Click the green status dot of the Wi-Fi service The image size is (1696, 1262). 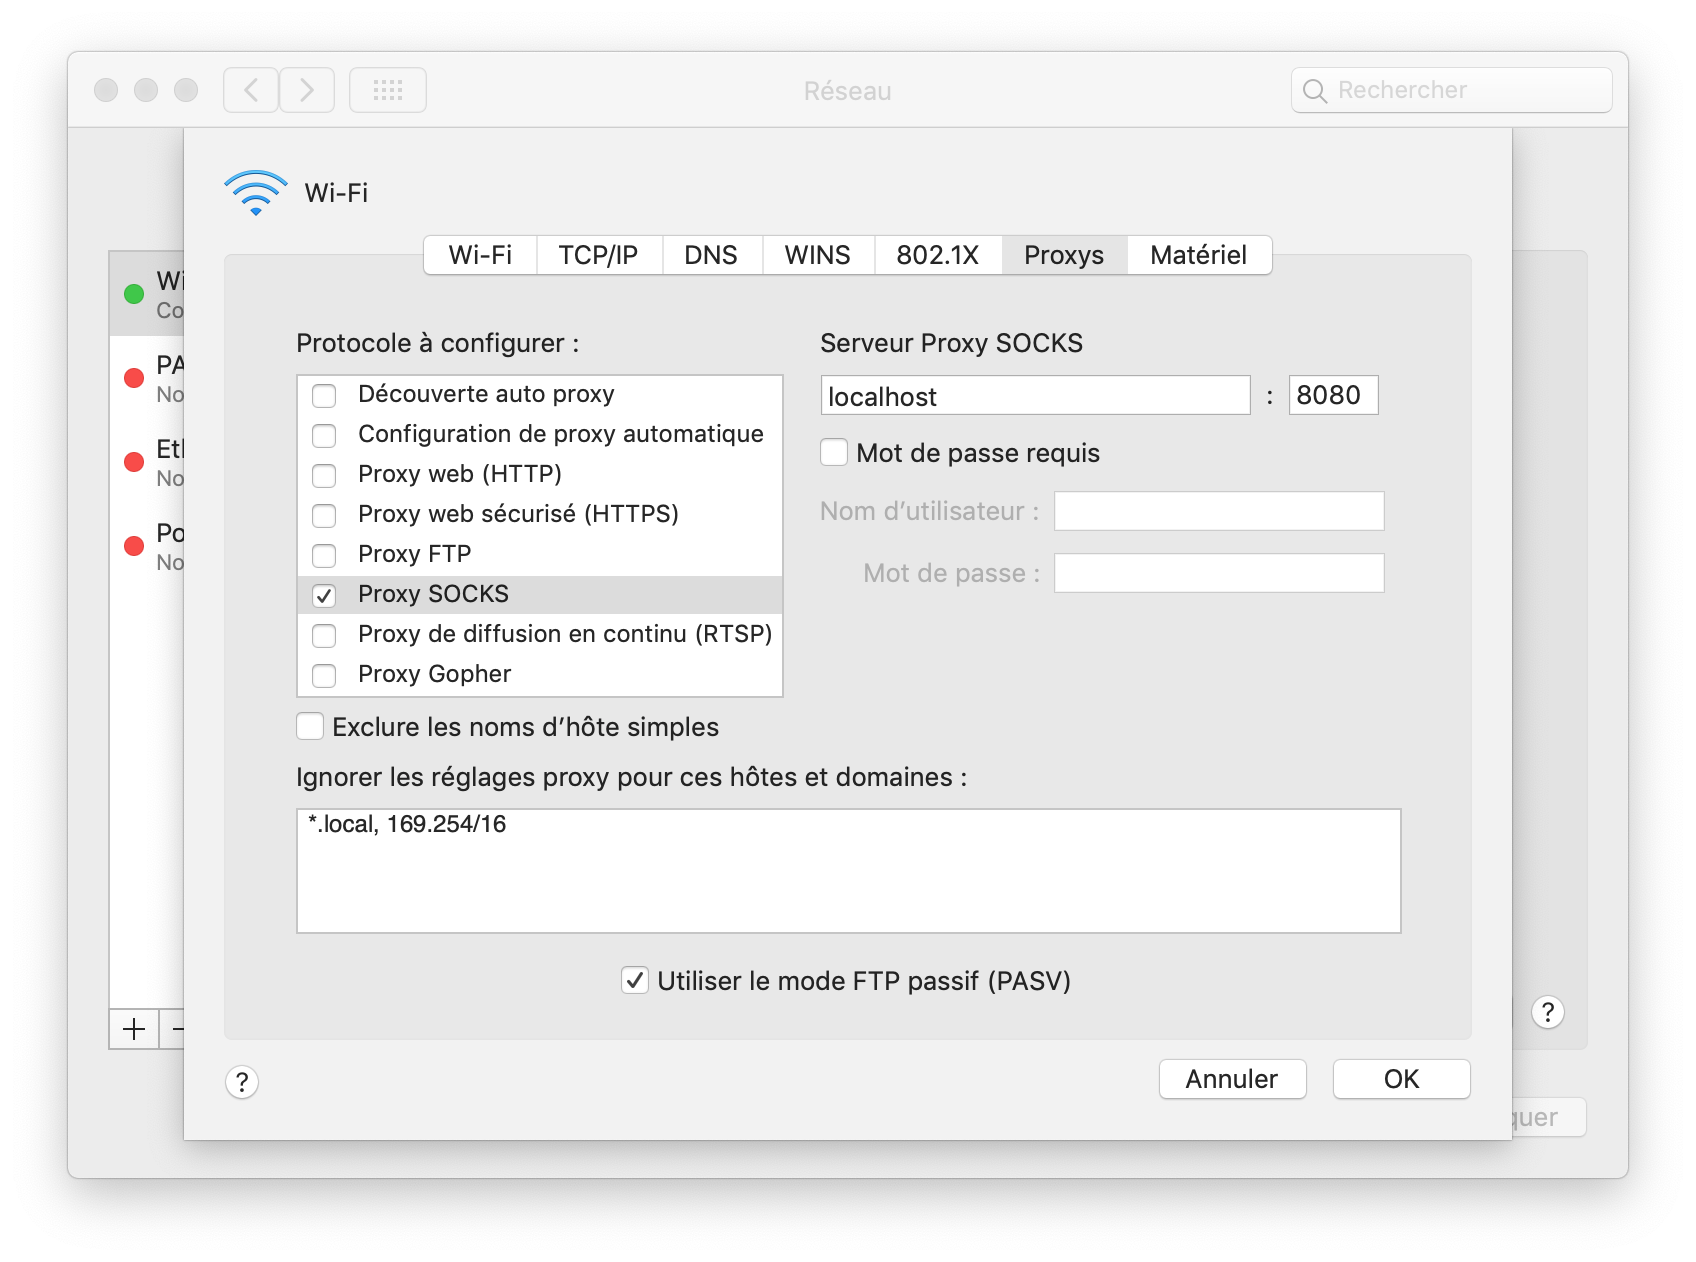click(x=134, y=294)
